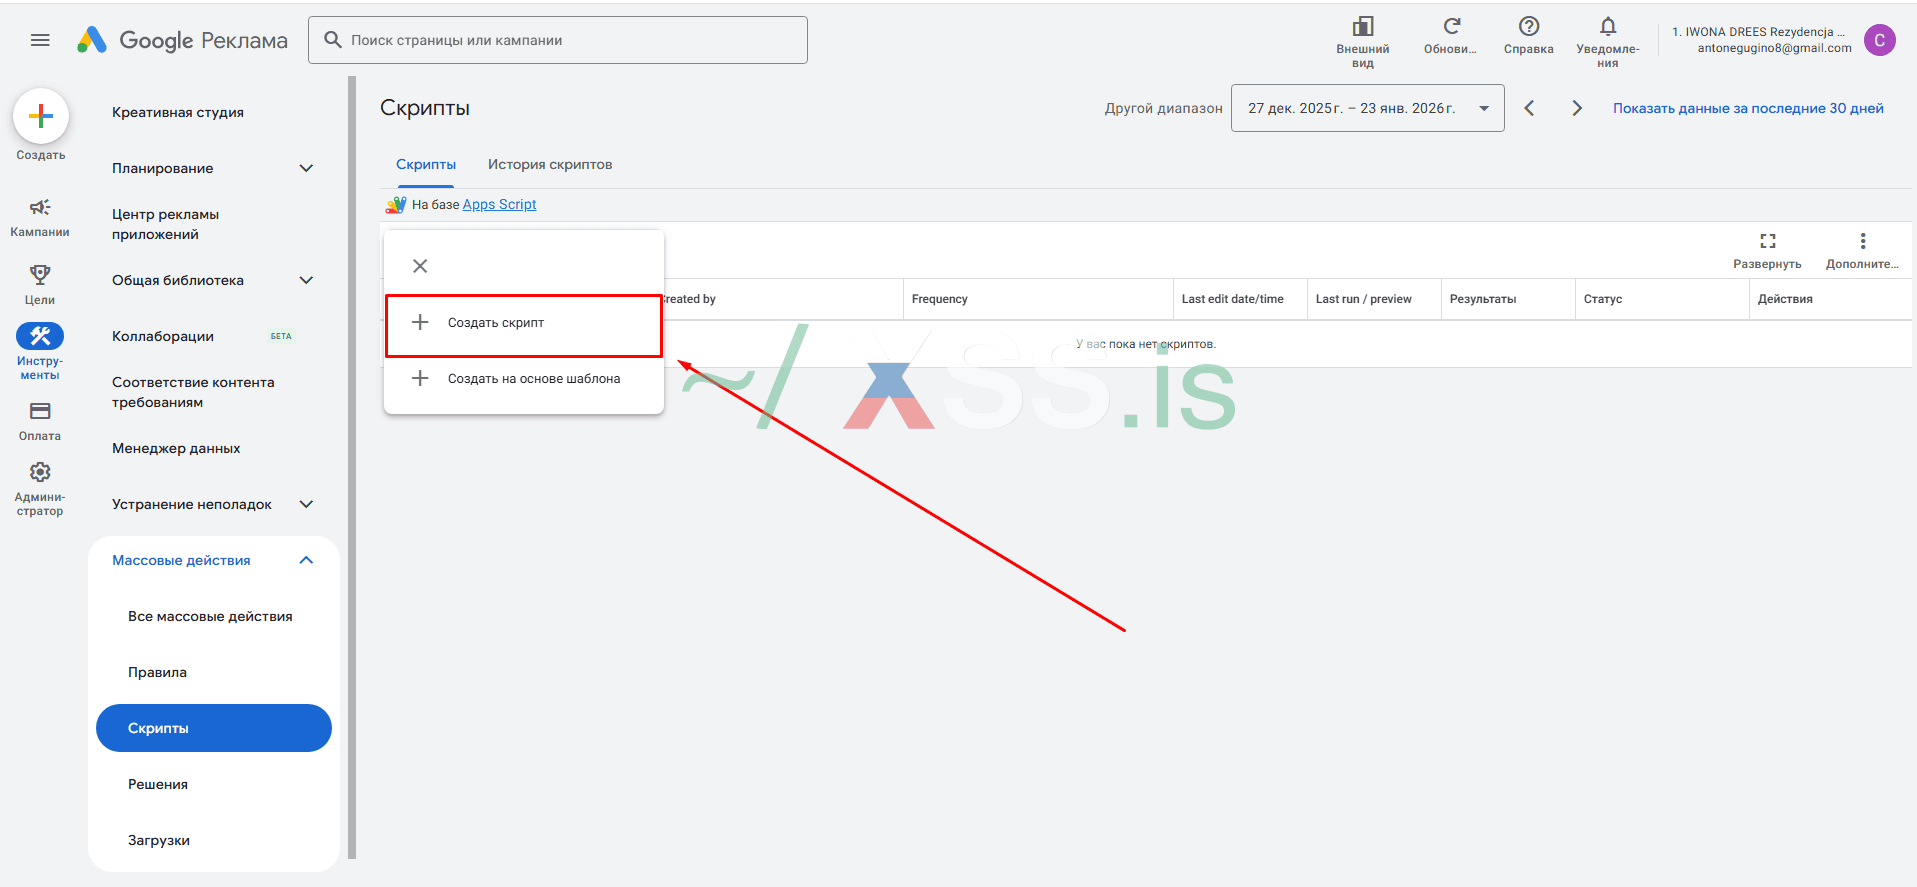1917x887 pixels.
Task: Click the Другой диапазон label
Action: (1164, 108)
